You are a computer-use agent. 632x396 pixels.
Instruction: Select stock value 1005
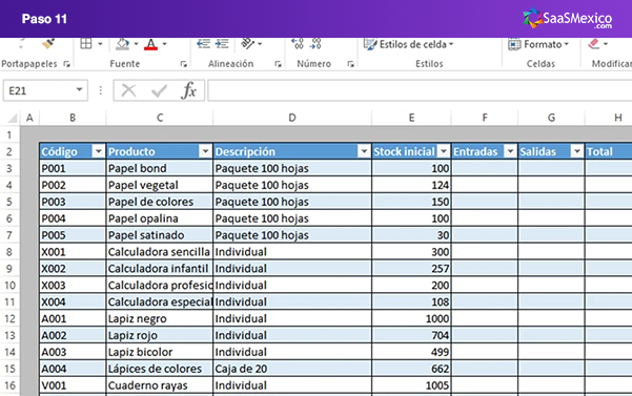coord(412,386)
